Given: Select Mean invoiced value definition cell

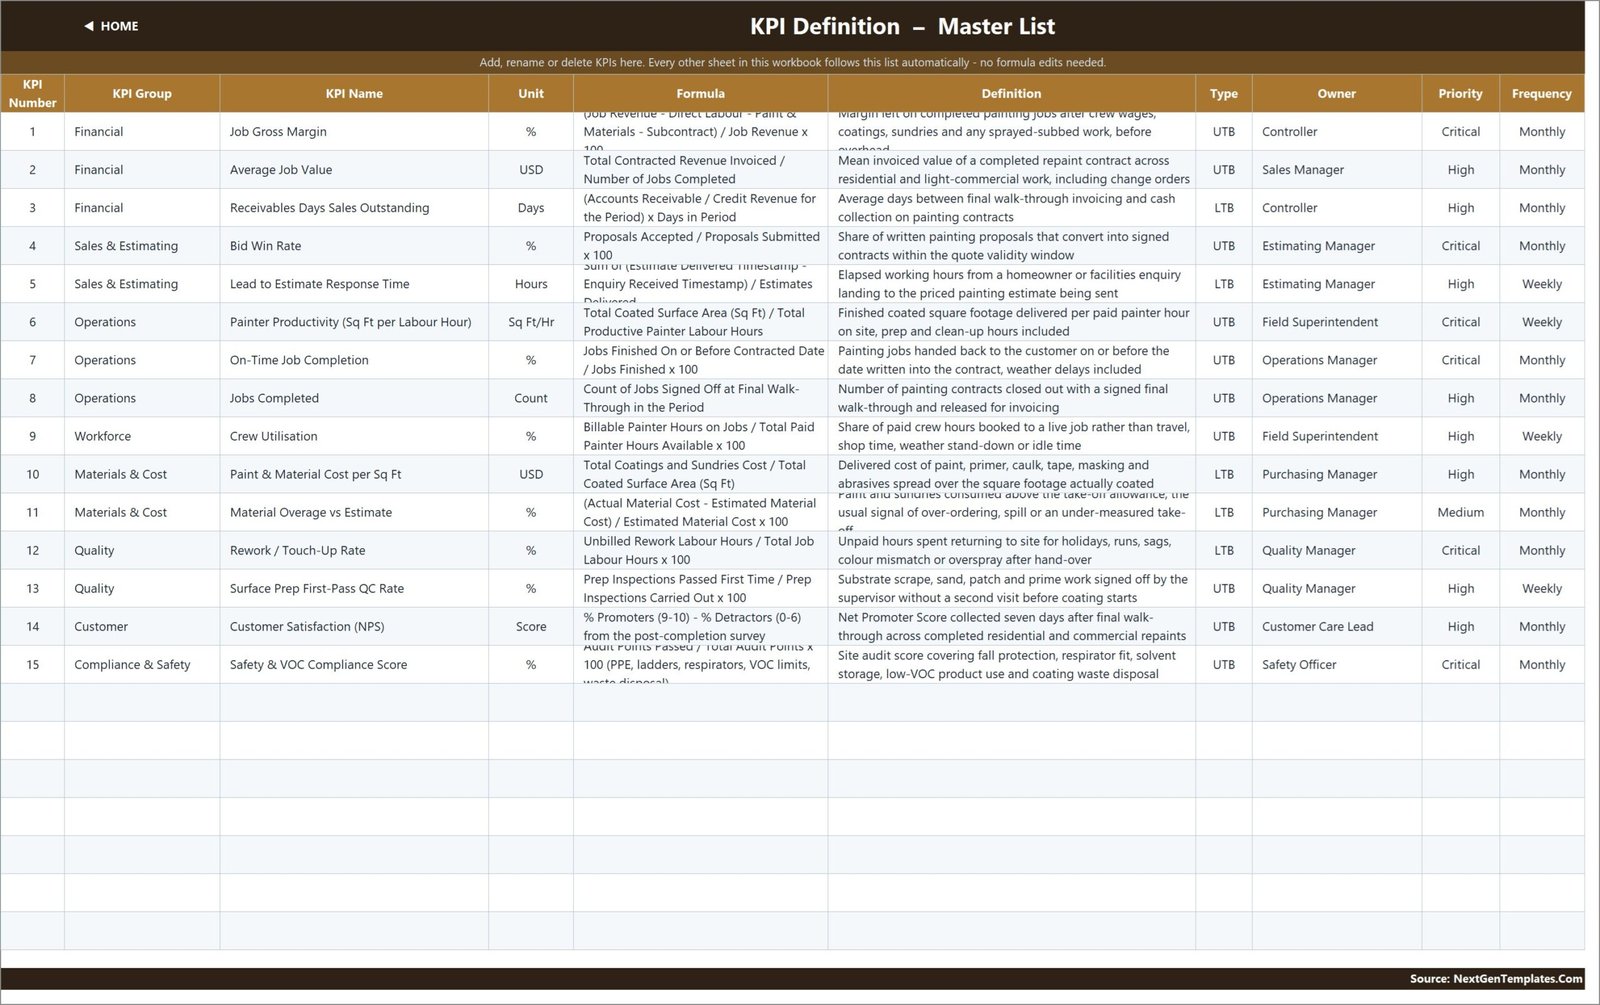Looking at the screenshot, I should point(1011,170).
